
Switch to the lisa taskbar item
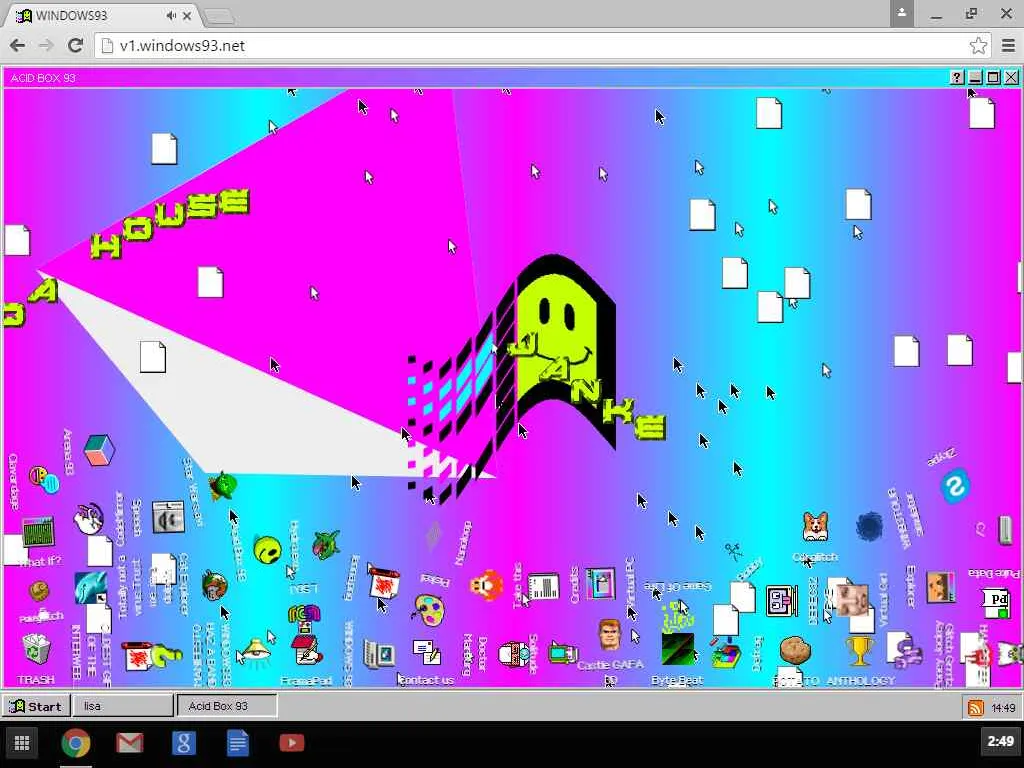click(x=123, y=706)
